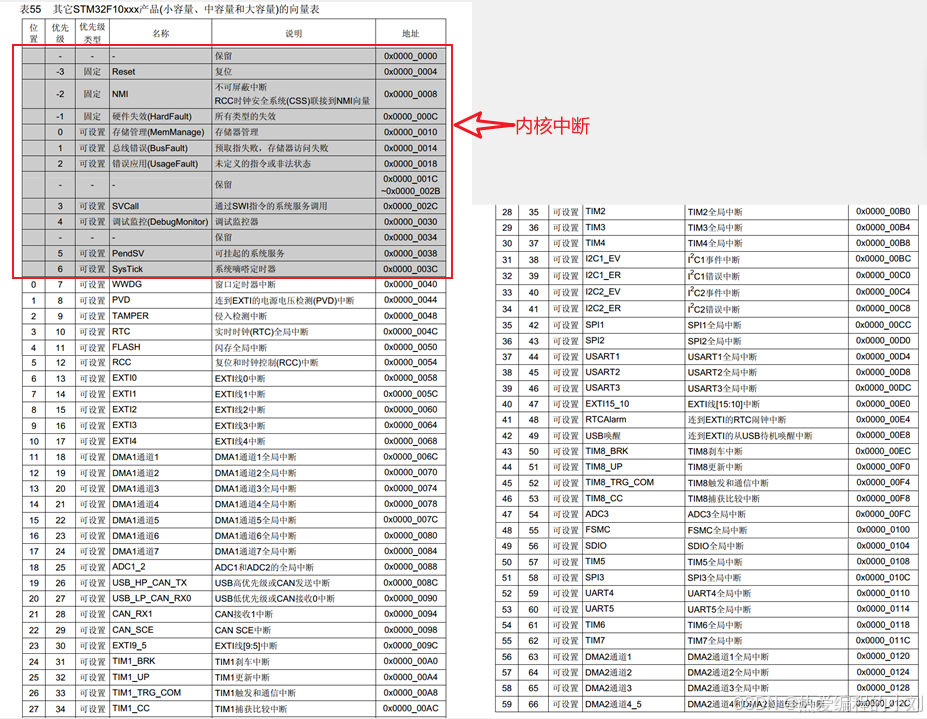The width and height of the screenshot is (927, 719).
Task: Select the DebugMonitor name cell
Action: coord(160,222)
